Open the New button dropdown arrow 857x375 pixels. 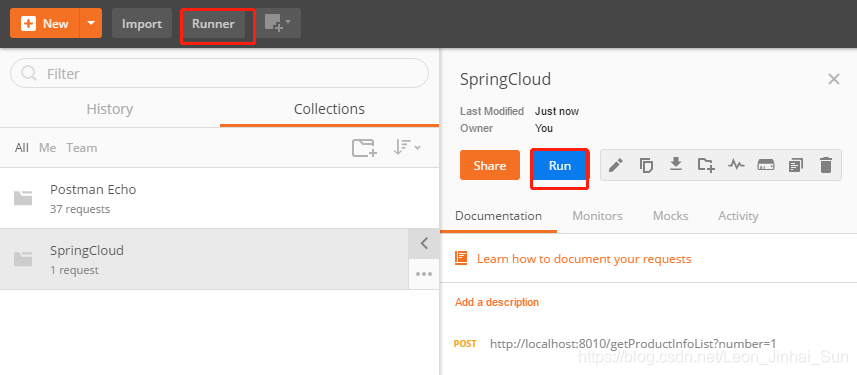pos(91,24)
